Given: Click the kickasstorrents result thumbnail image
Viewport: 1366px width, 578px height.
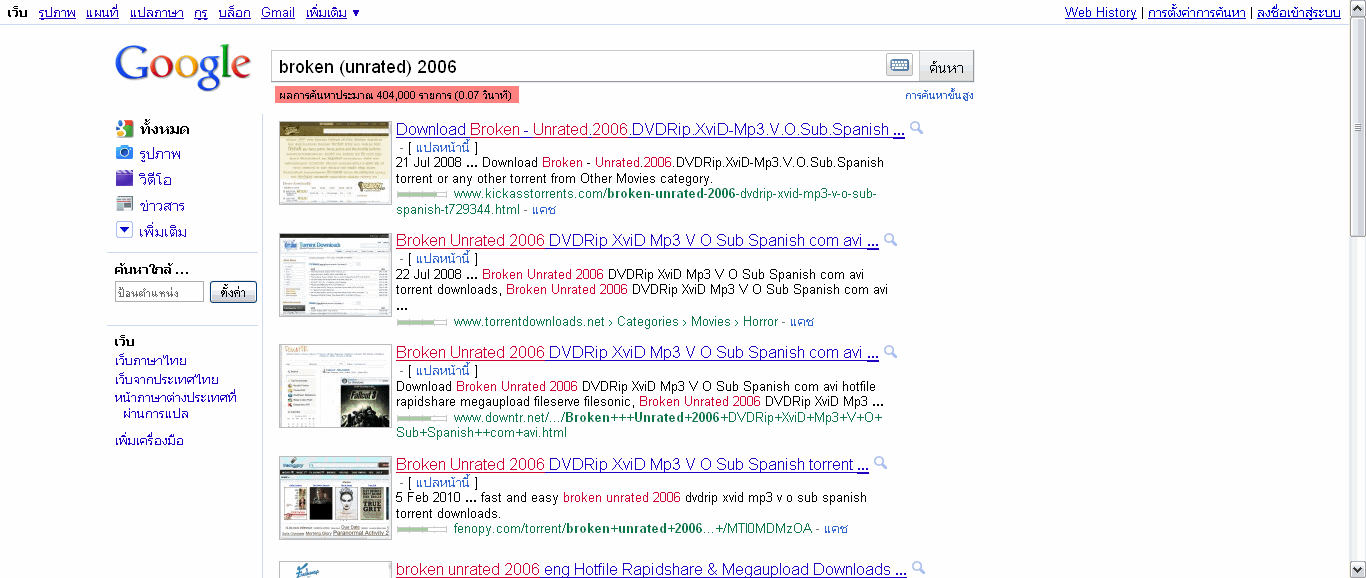Looking at the screenshot, I should 335,162.
